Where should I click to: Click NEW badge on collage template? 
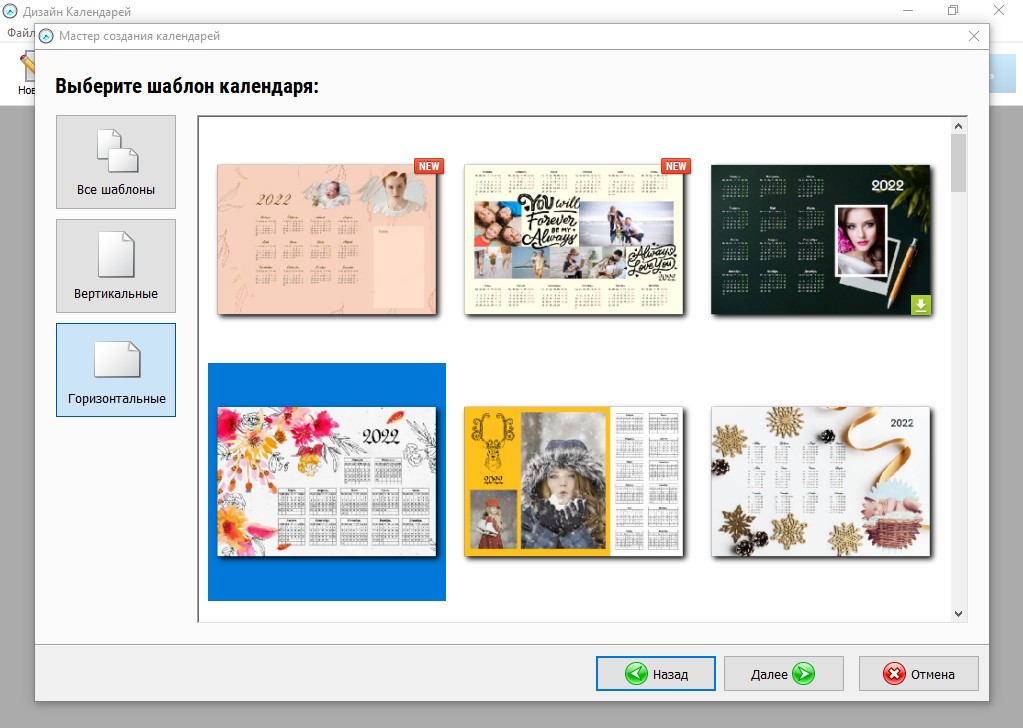click(x=676, y=166)
